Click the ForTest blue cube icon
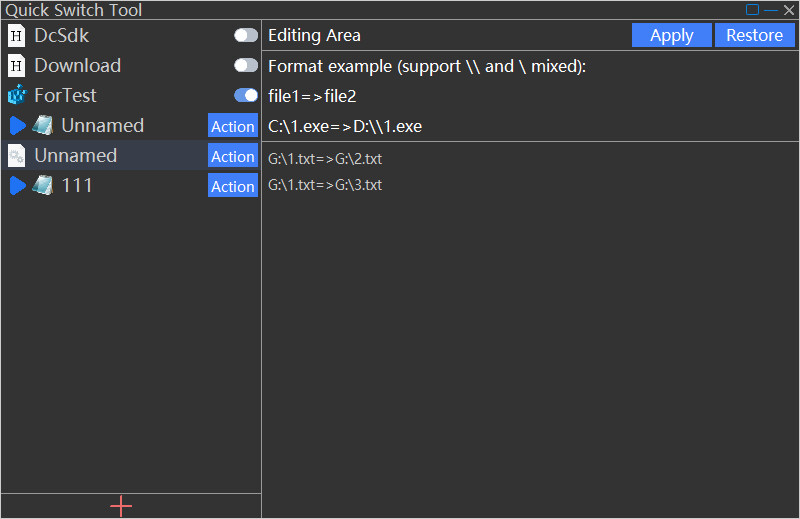This screenshot has width=800, height=519. click(16, 96)
